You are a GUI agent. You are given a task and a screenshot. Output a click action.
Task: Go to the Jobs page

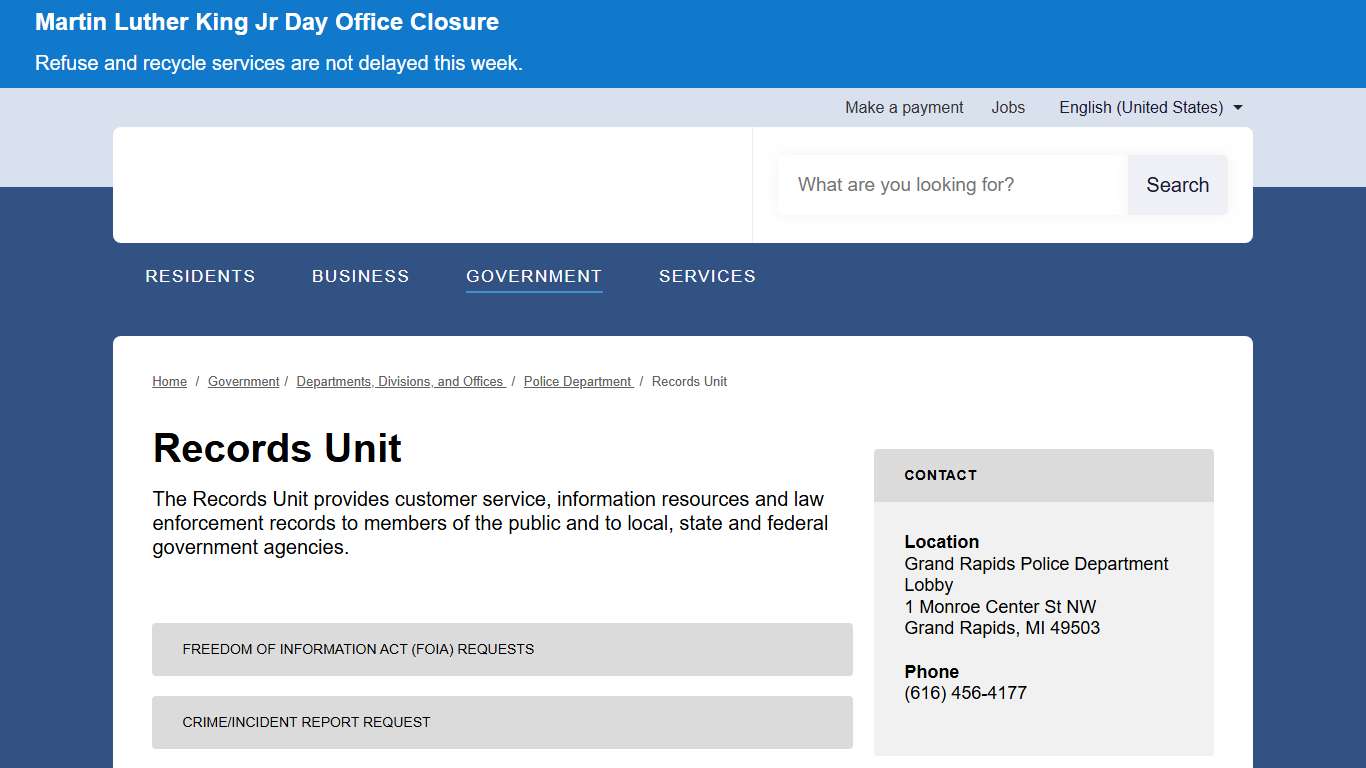pyautogui.click(x=1008, y=107)
